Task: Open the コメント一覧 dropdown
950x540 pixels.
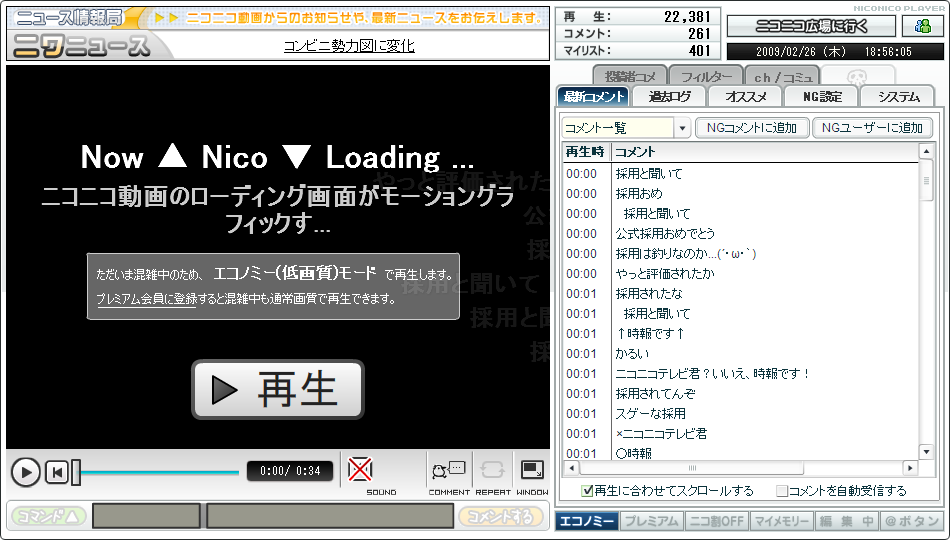Action: pos(682,128)
